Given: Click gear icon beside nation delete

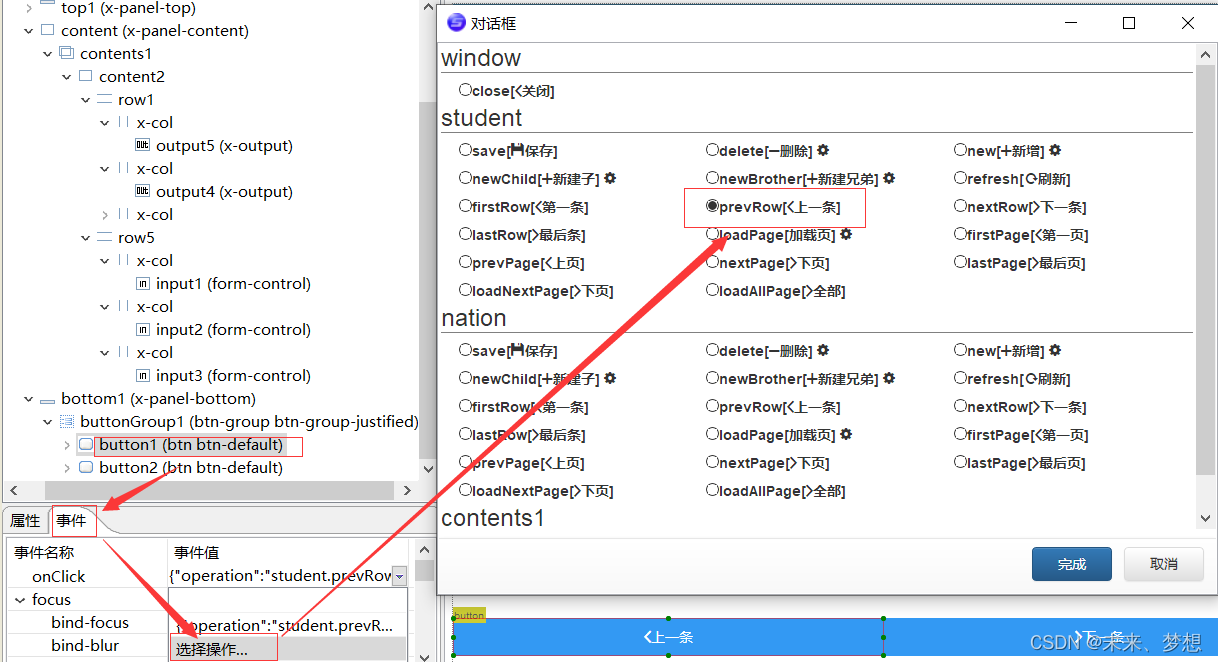Looking at the screenshot, I should coord(823,350).
